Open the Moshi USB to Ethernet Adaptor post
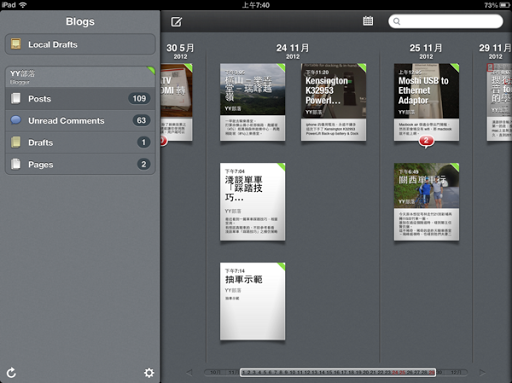 point(426,102)
